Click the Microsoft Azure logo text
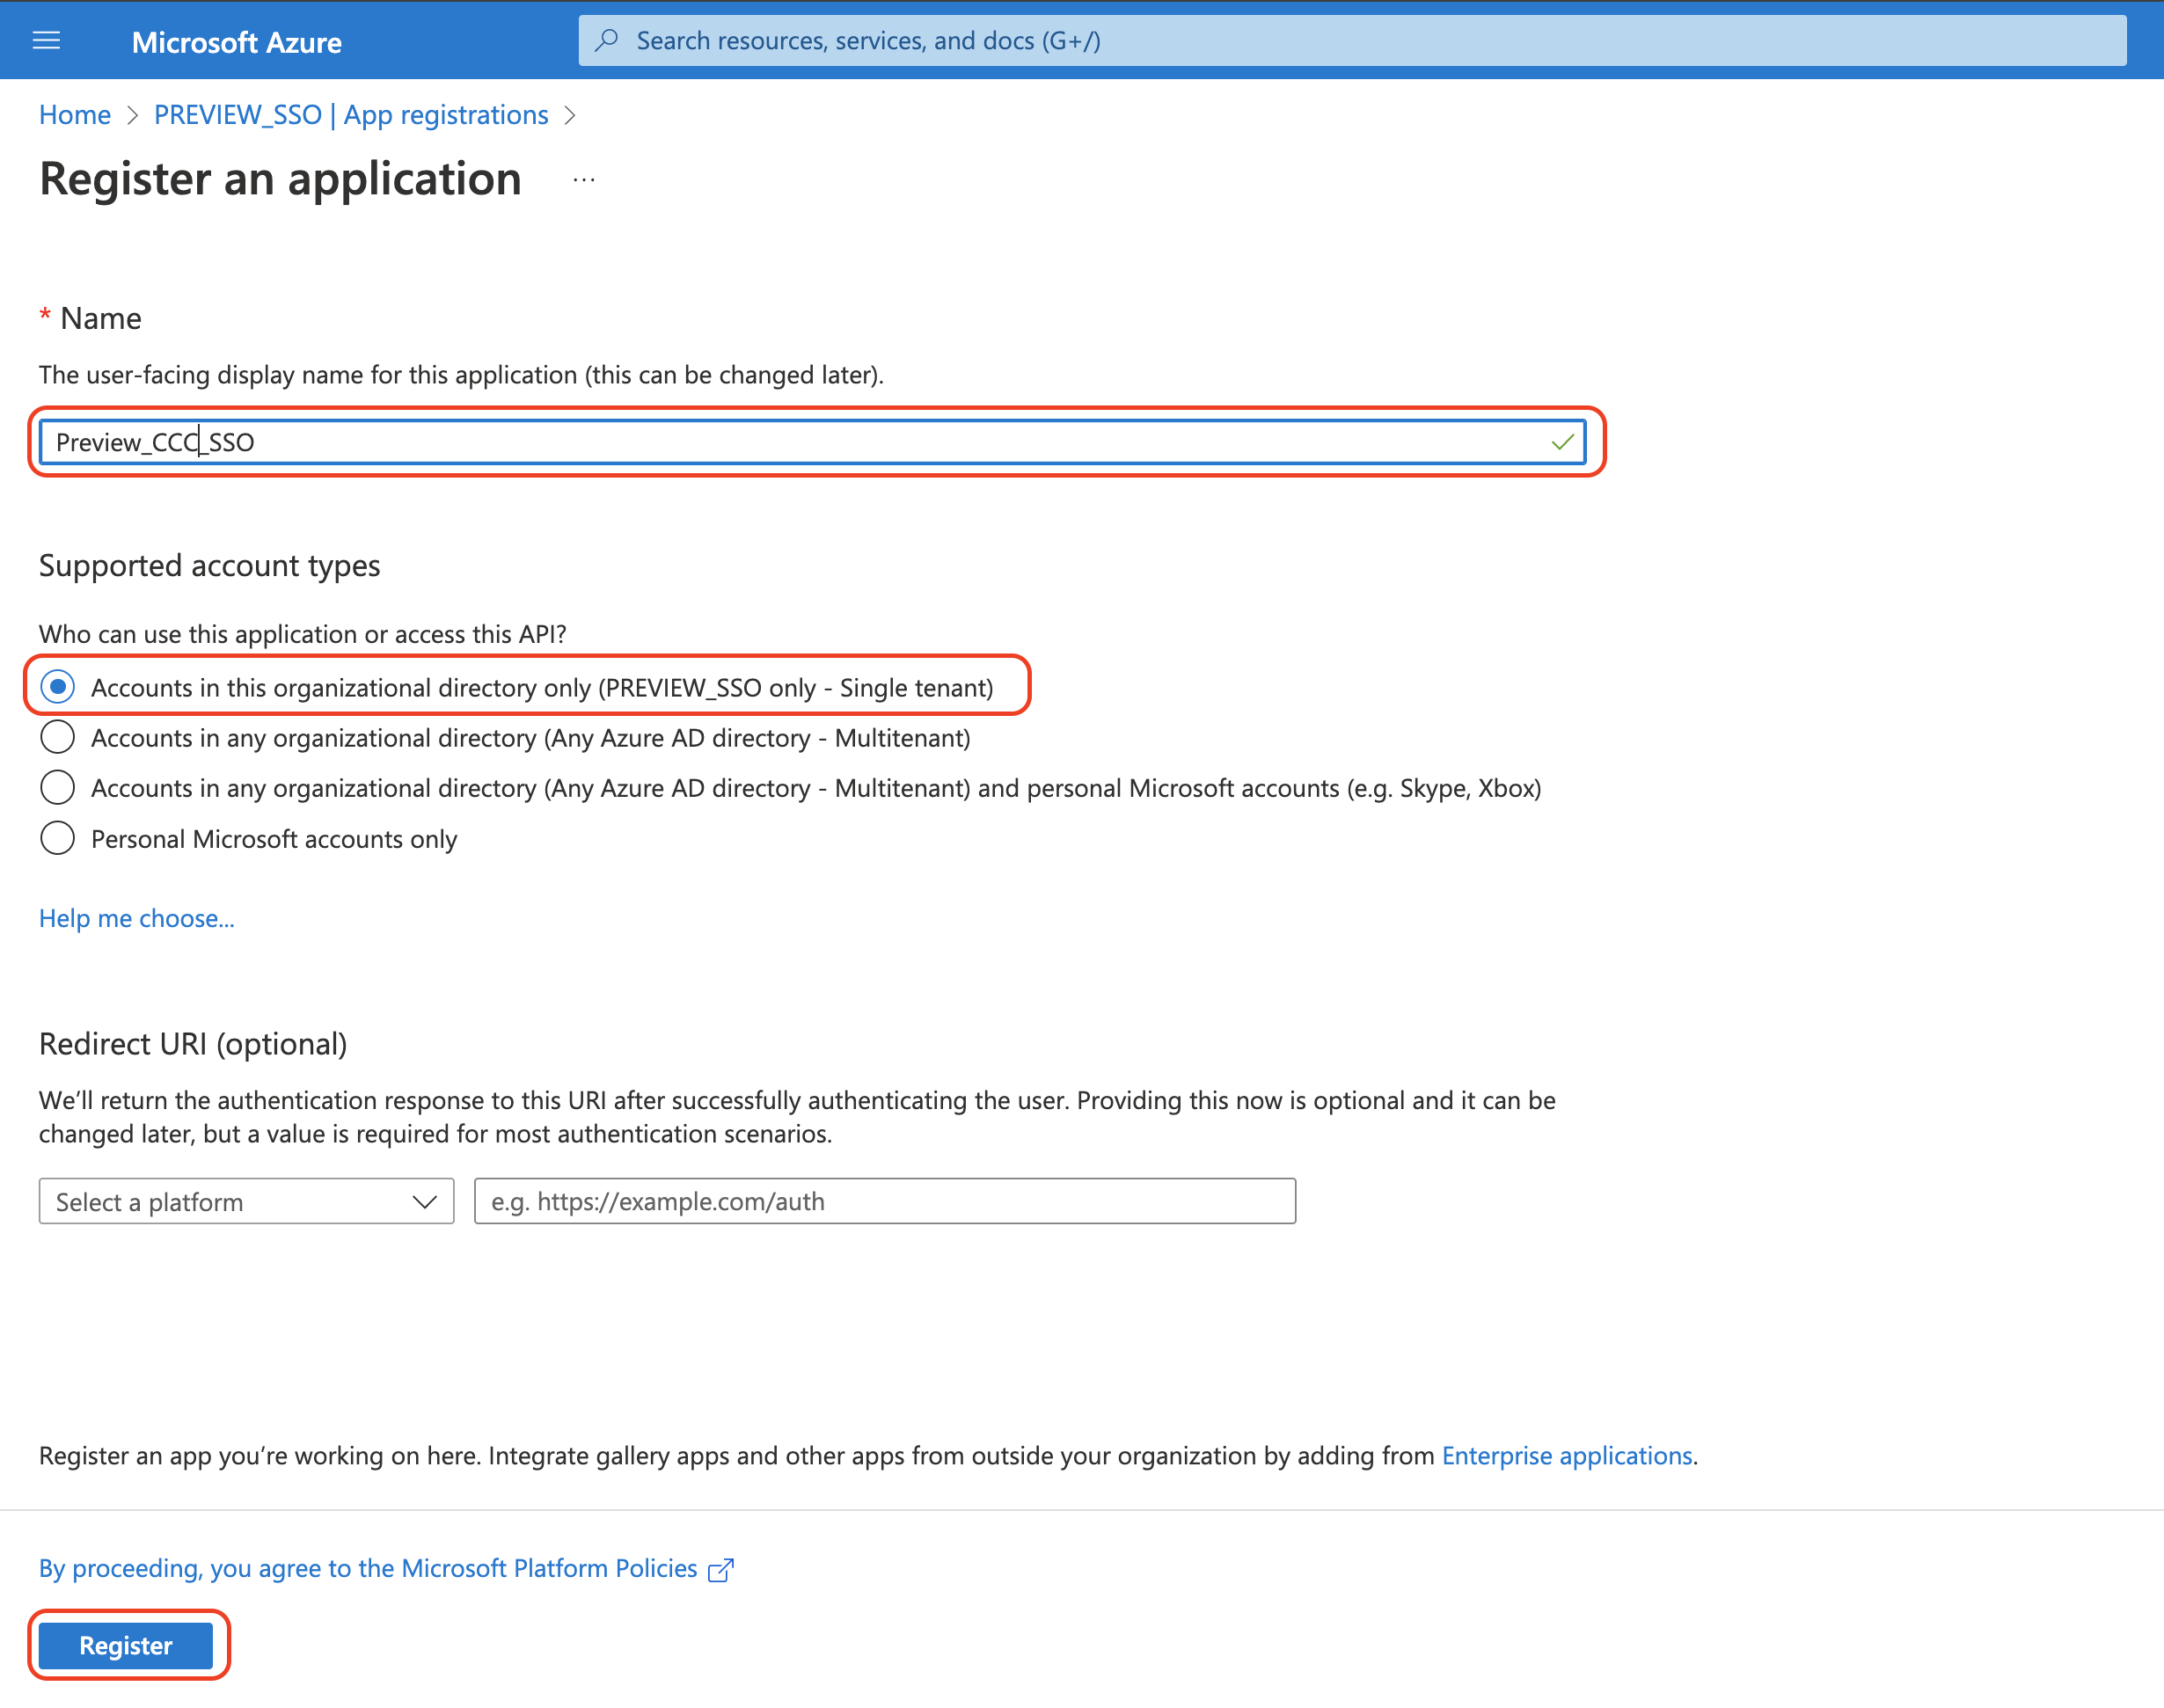Image resolution: width=2164 pixels, height=1708 pixels. [236, 42]
